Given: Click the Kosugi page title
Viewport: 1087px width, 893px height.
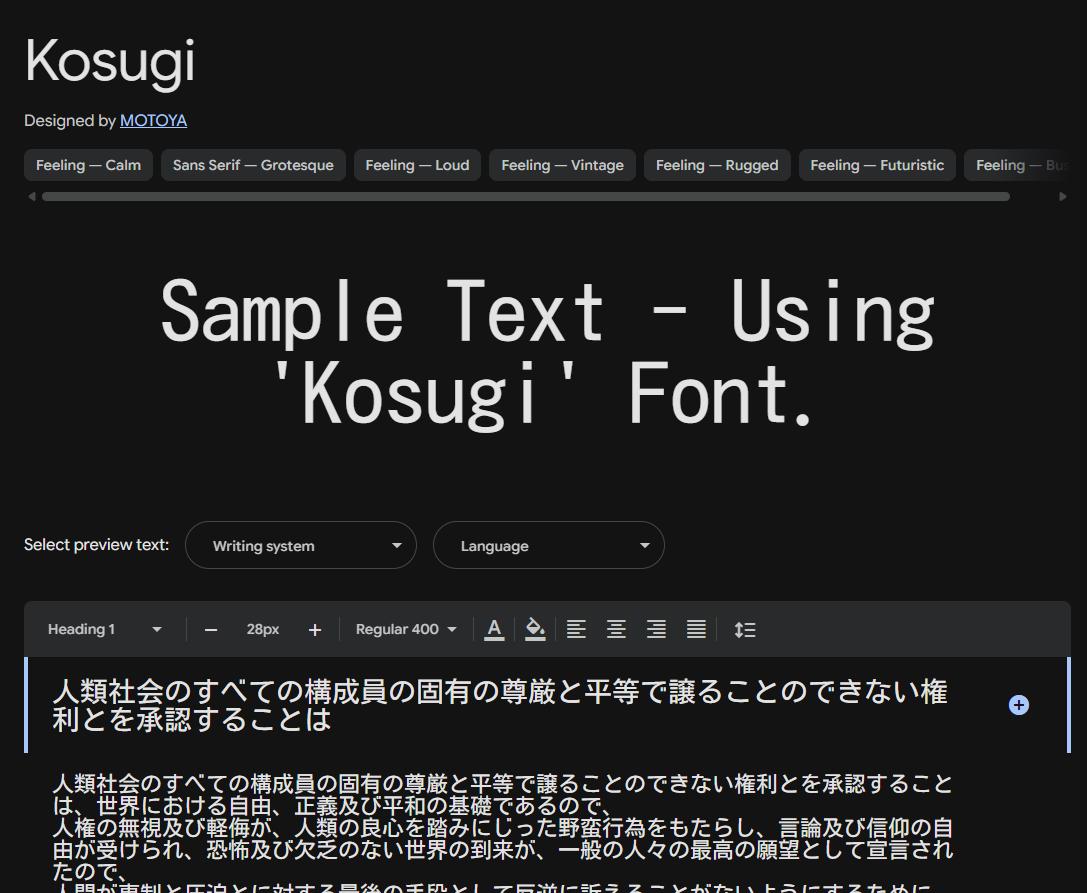Looking at the screenshot, I should [110, 62].
